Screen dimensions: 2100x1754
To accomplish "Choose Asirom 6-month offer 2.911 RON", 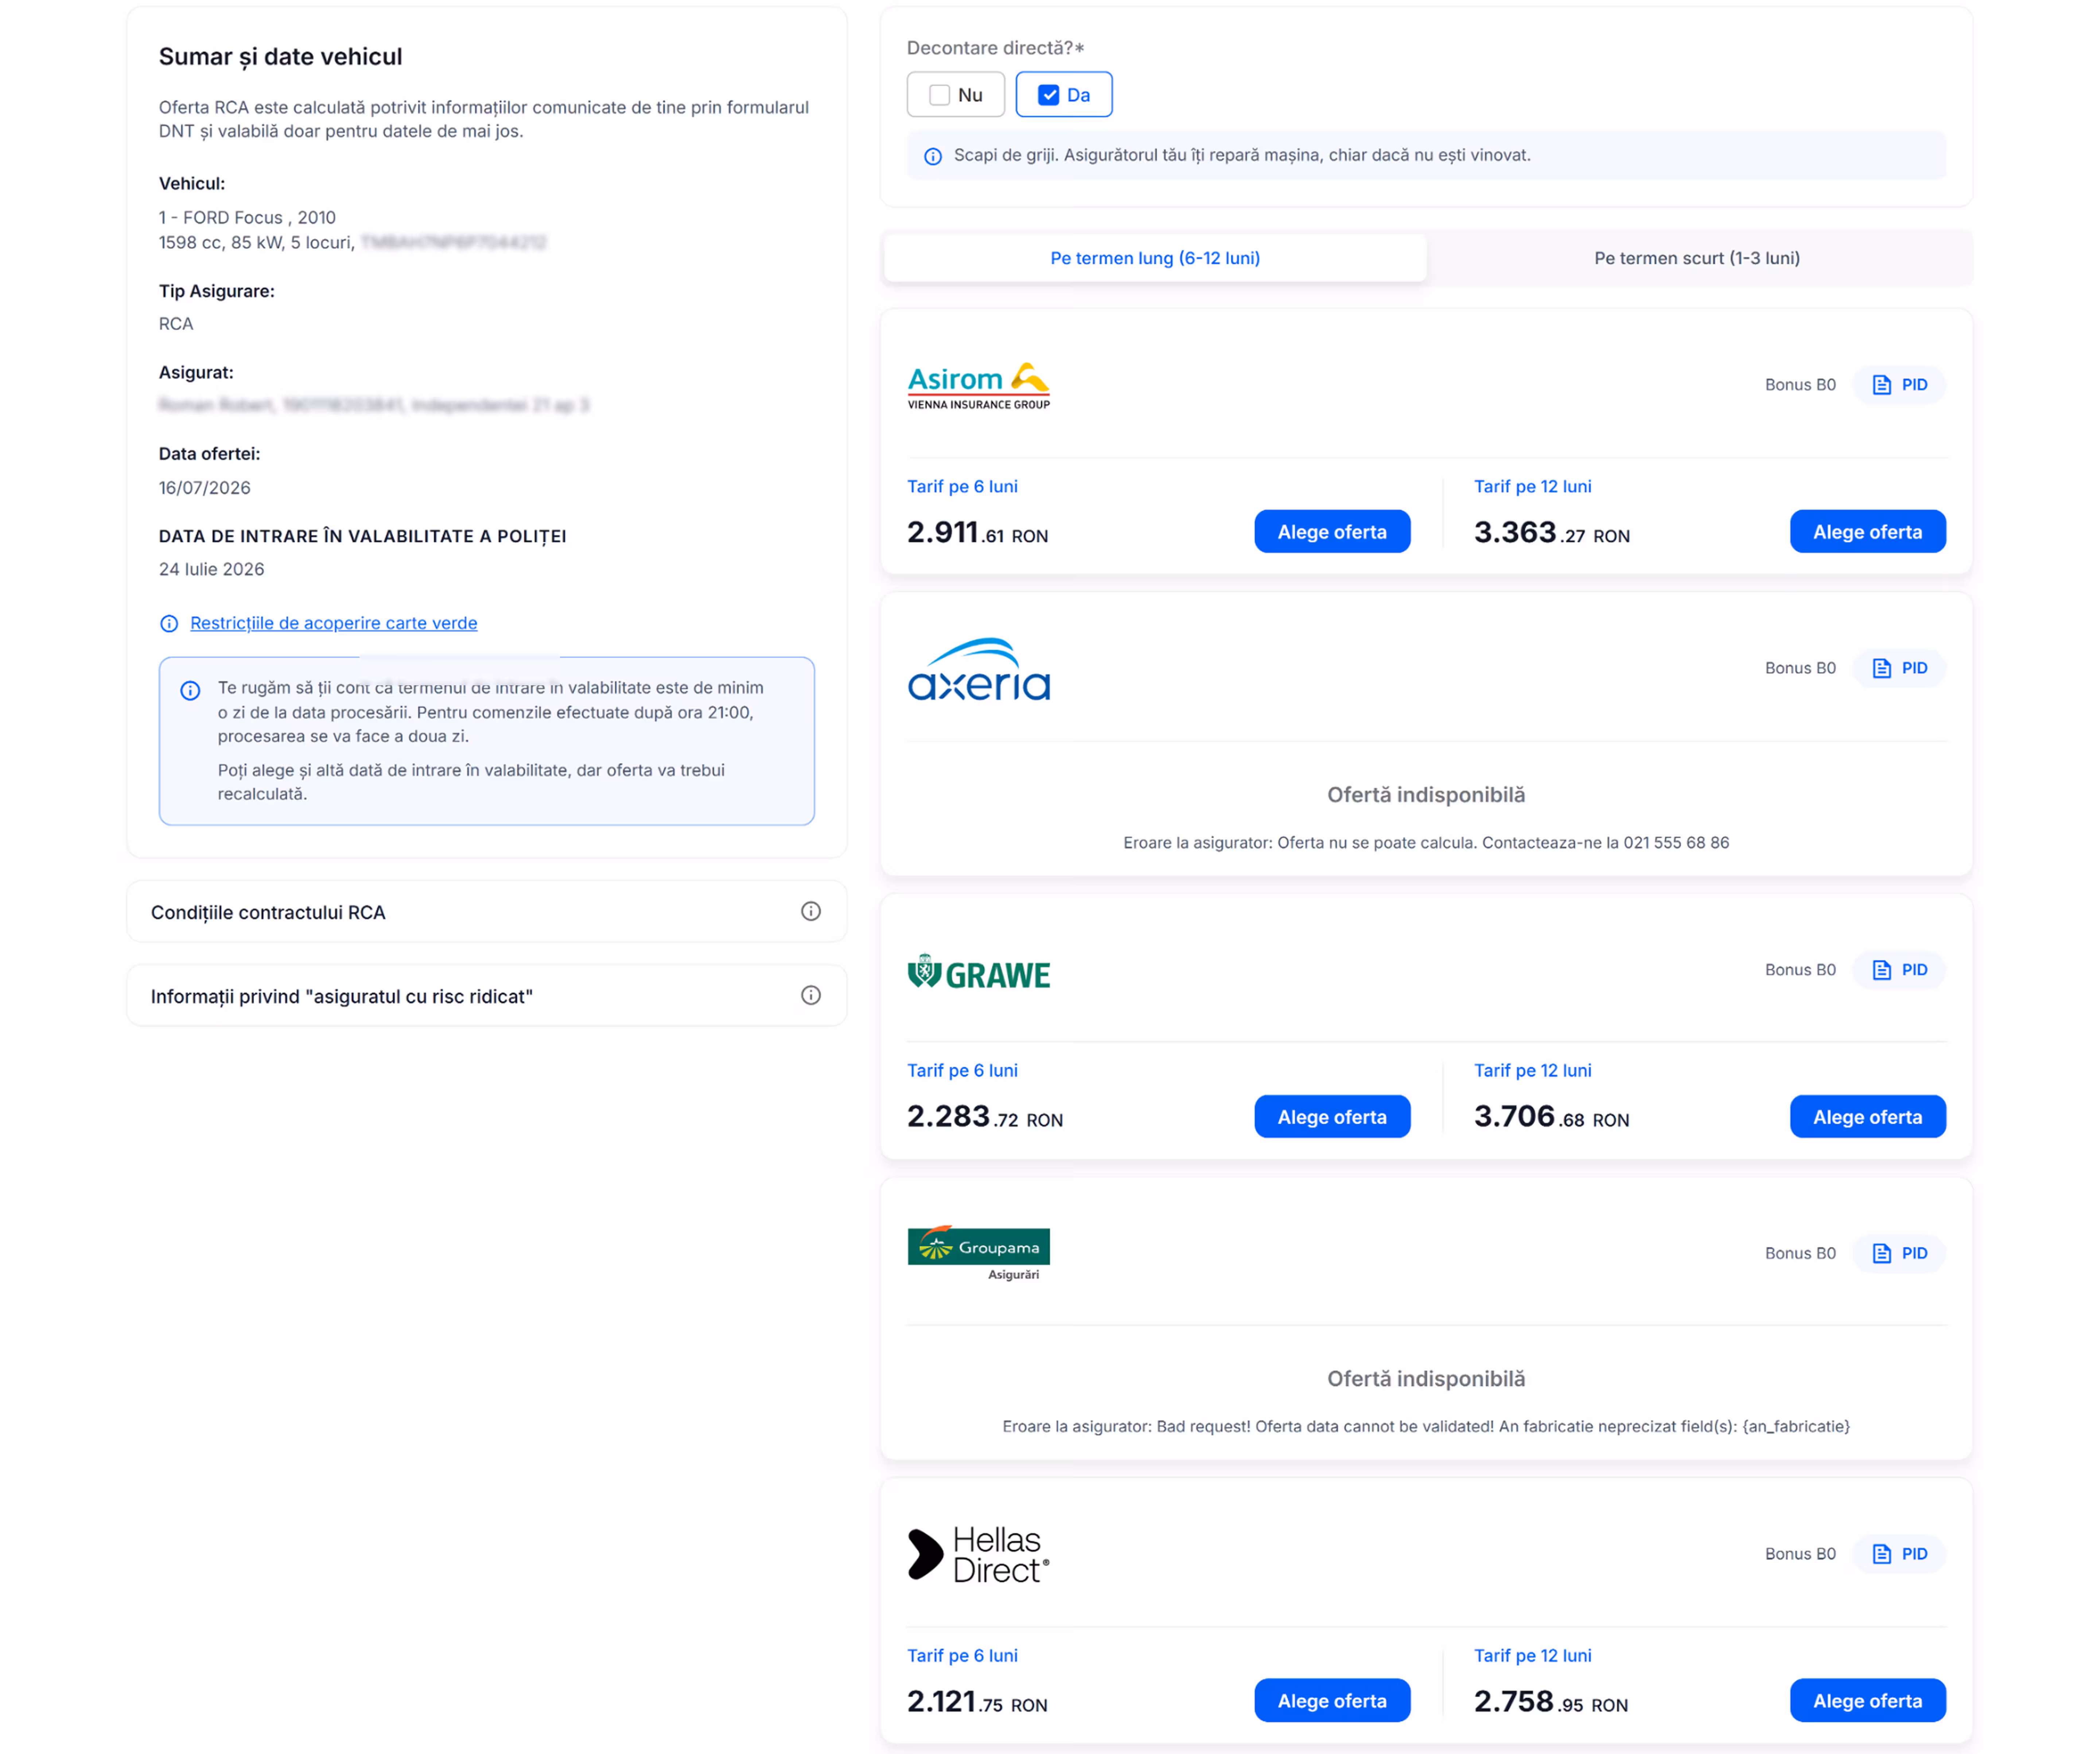I will click(x=1332, y=532).
